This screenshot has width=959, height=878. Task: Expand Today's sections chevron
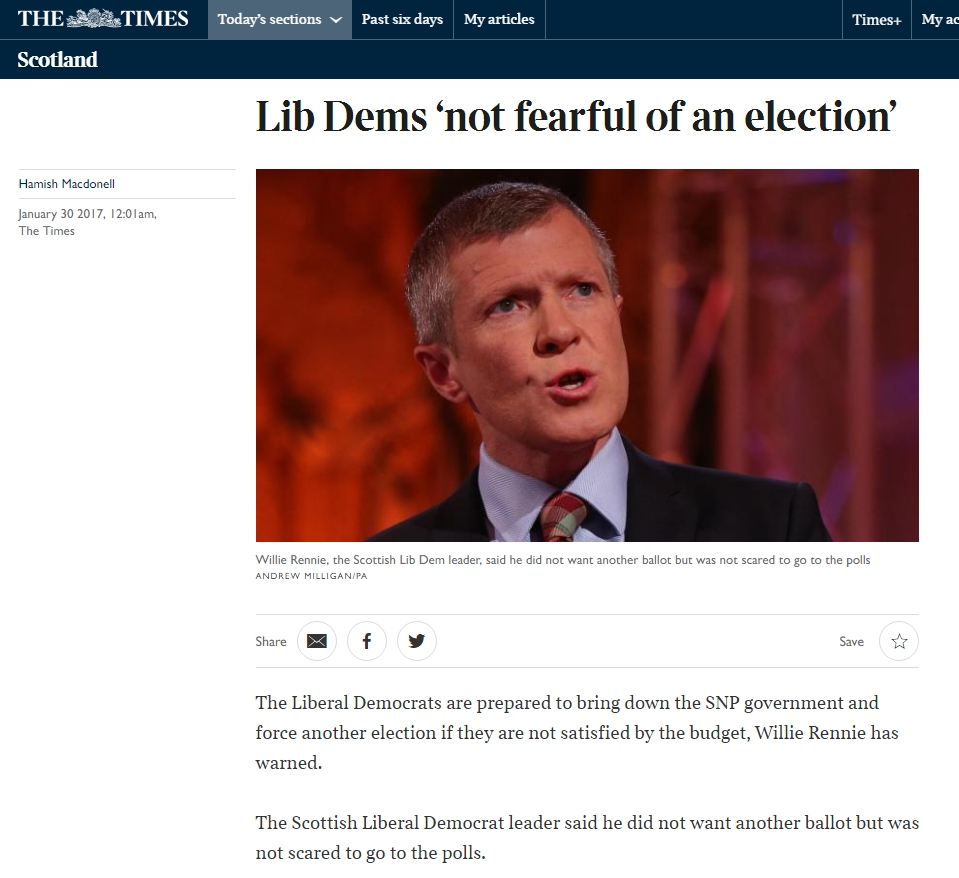336,20
